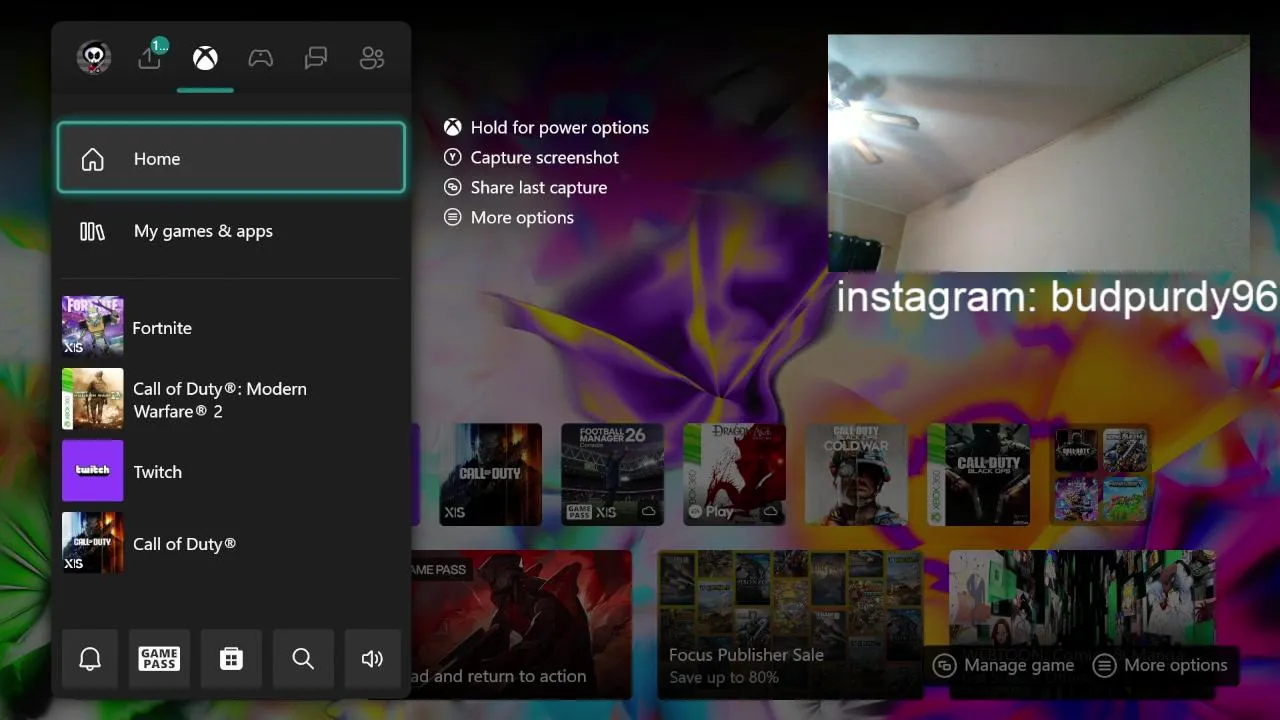Open Search magnifier icon
The width and height of the screenshot is (1280, 720).
click(x=303, y=658)
